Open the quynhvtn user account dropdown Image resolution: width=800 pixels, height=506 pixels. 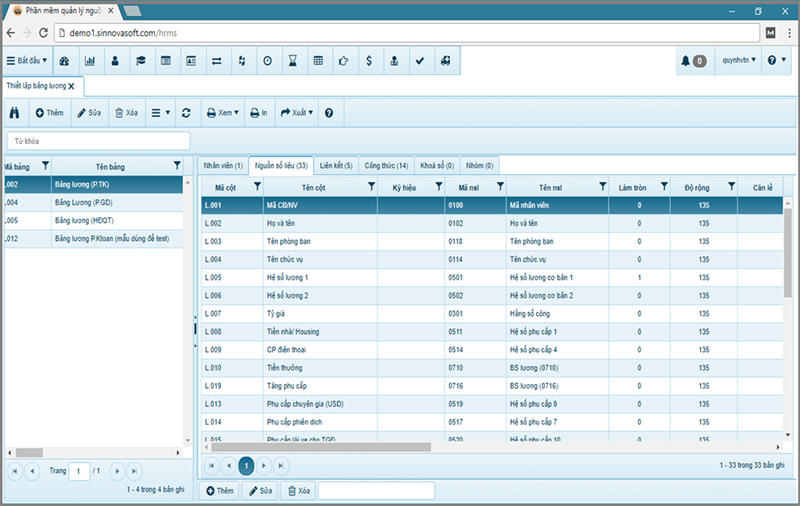739,61
